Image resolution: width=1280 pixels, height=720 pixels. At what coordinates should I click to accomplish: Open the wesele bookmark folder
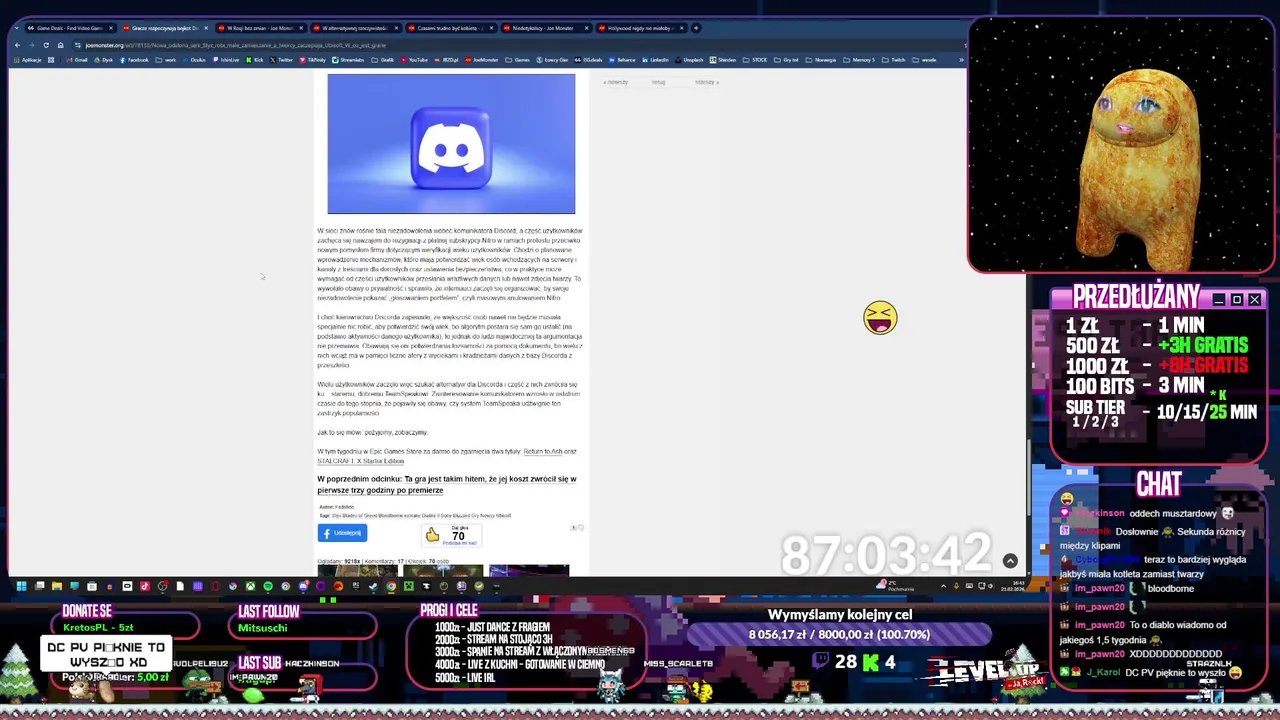click(924, 60)
